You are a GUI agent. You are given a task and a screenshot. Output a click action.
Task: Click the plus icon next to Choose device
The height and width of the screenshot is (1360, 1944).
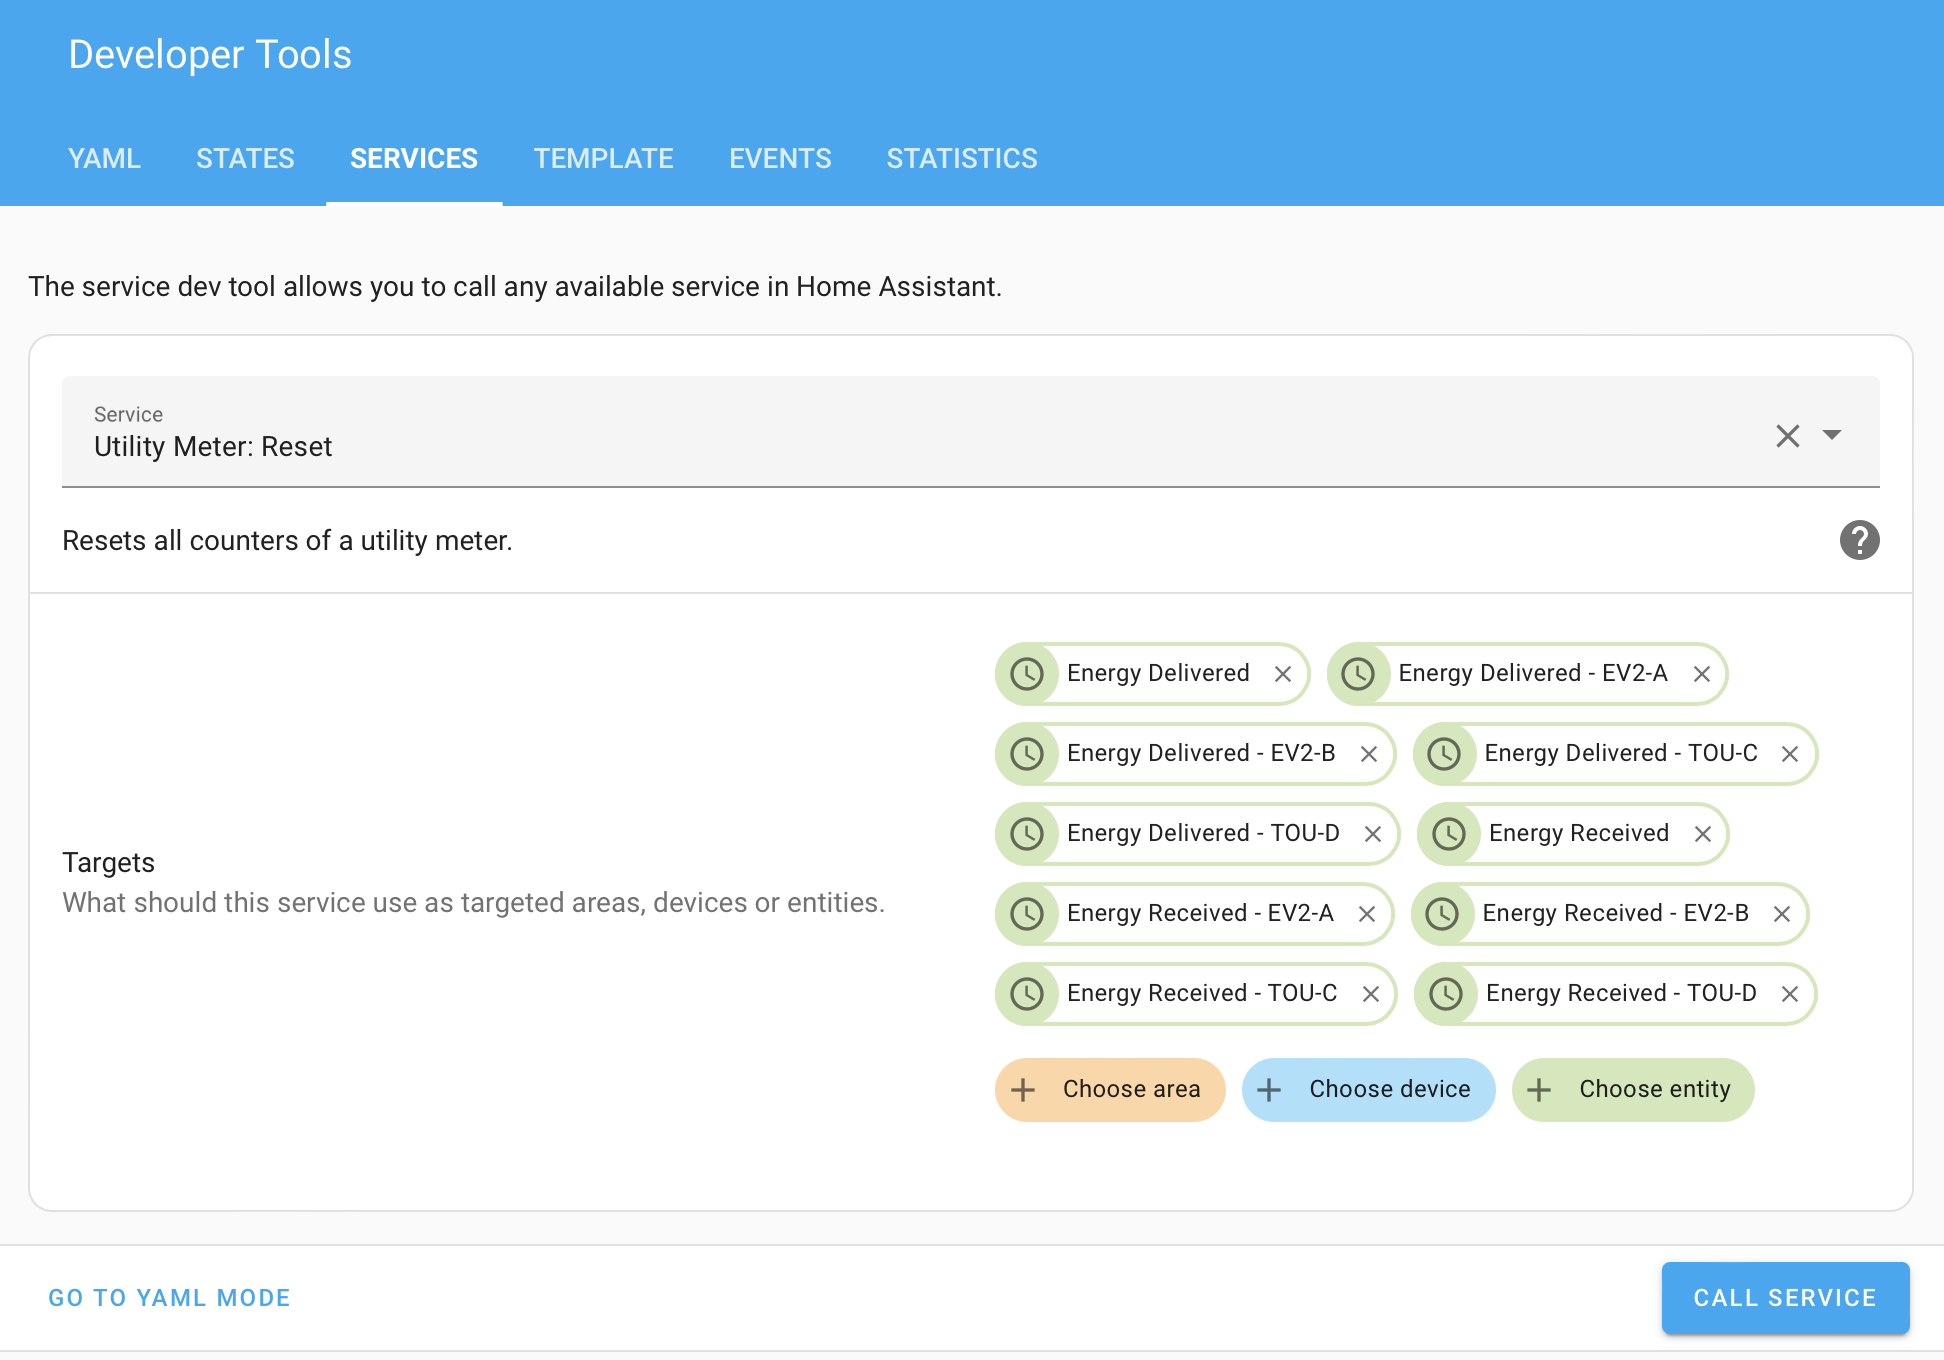point(1270,1089)
